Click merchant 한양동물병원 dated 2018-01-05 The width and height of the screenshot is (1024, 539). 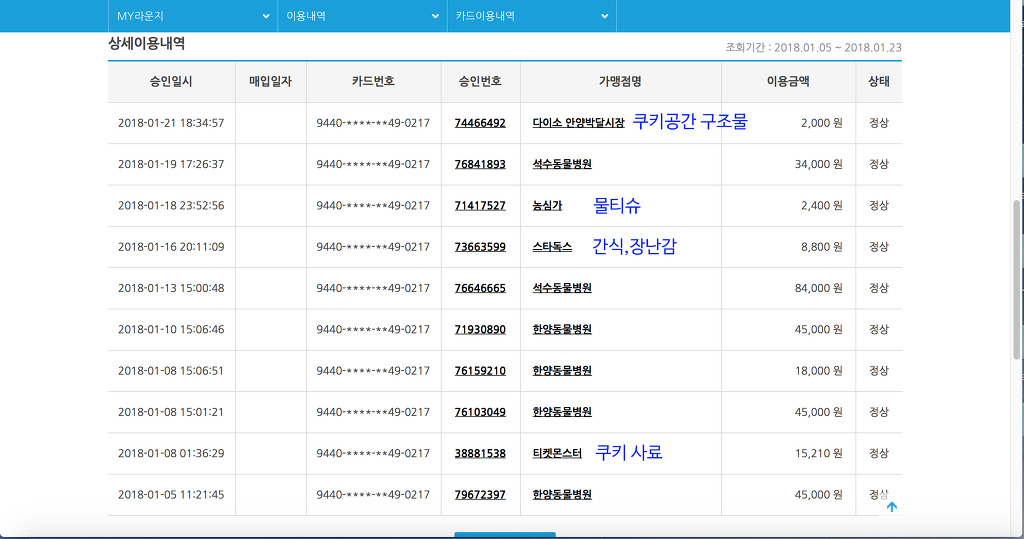tap(562, 495)
